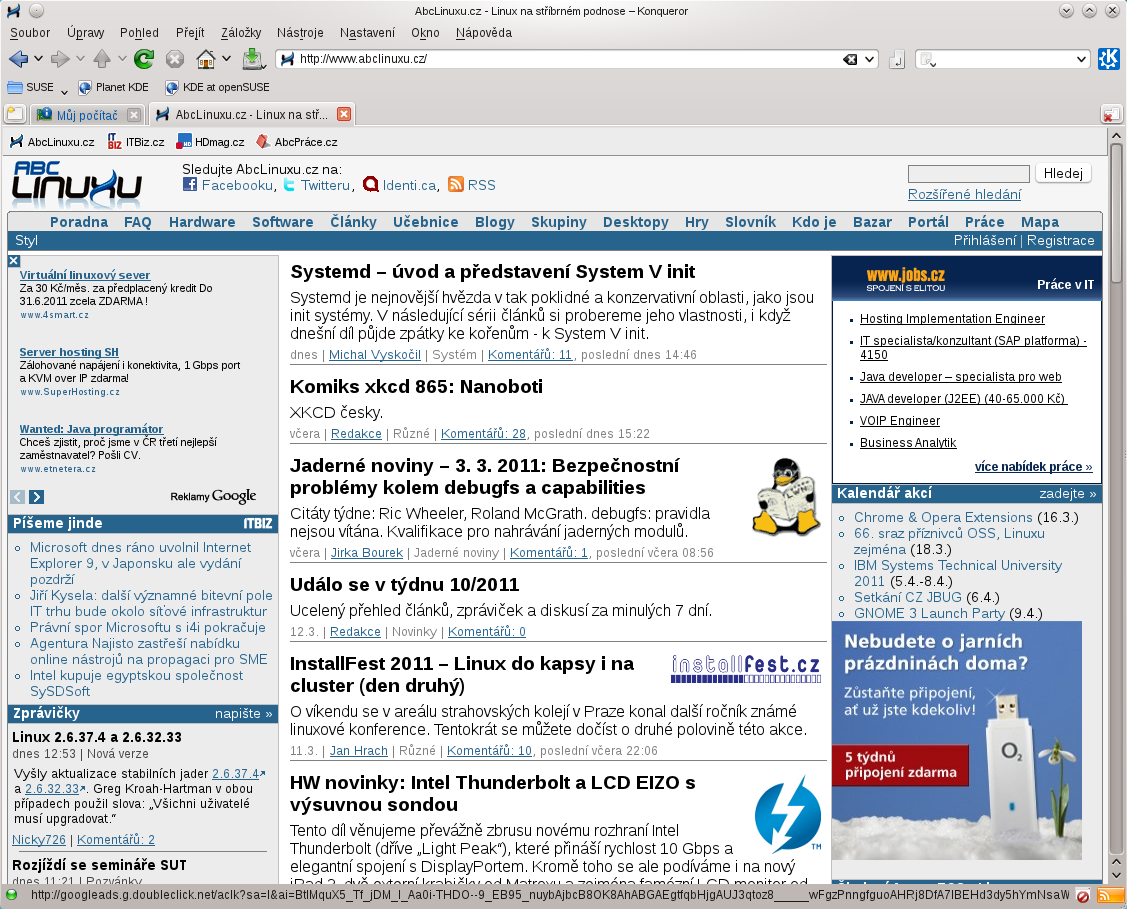Switch to the Můj počítač tab
Screen dimensions: 1127x909
79,115
